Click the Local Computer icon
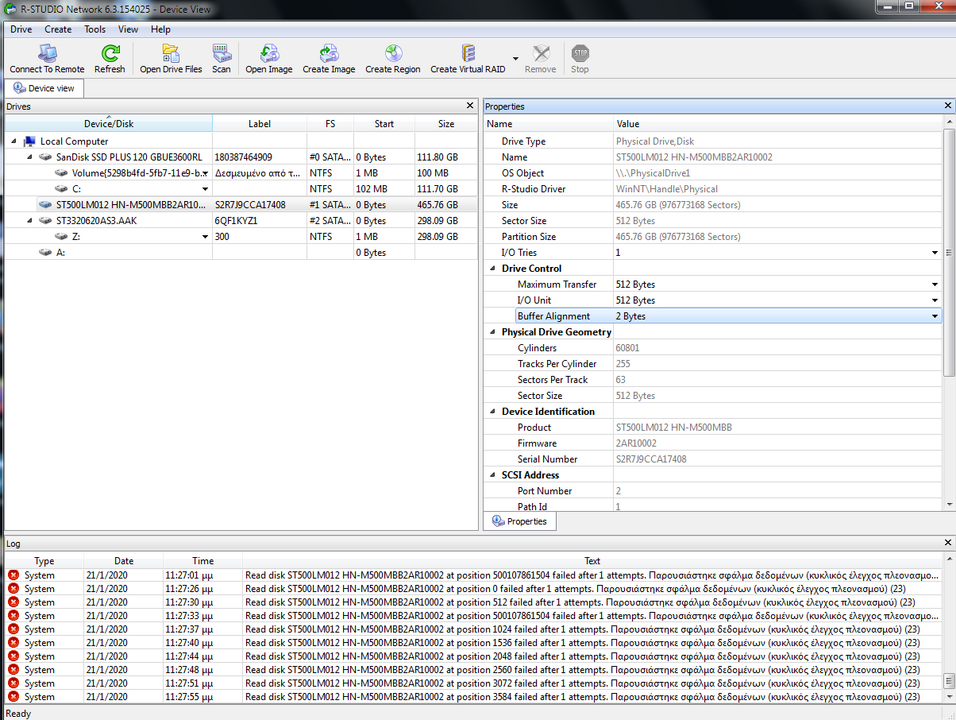 [x=29, y=141]
